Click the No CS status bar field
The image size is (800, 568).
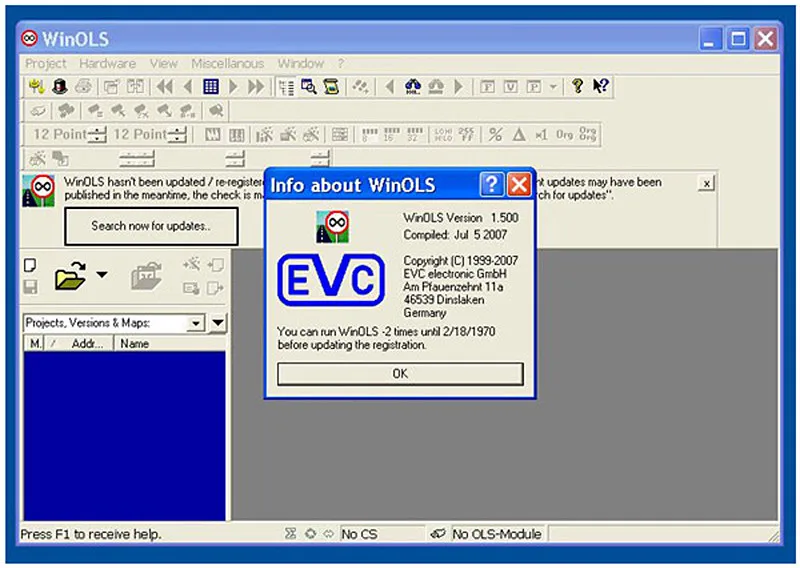(x=382, y=534)
